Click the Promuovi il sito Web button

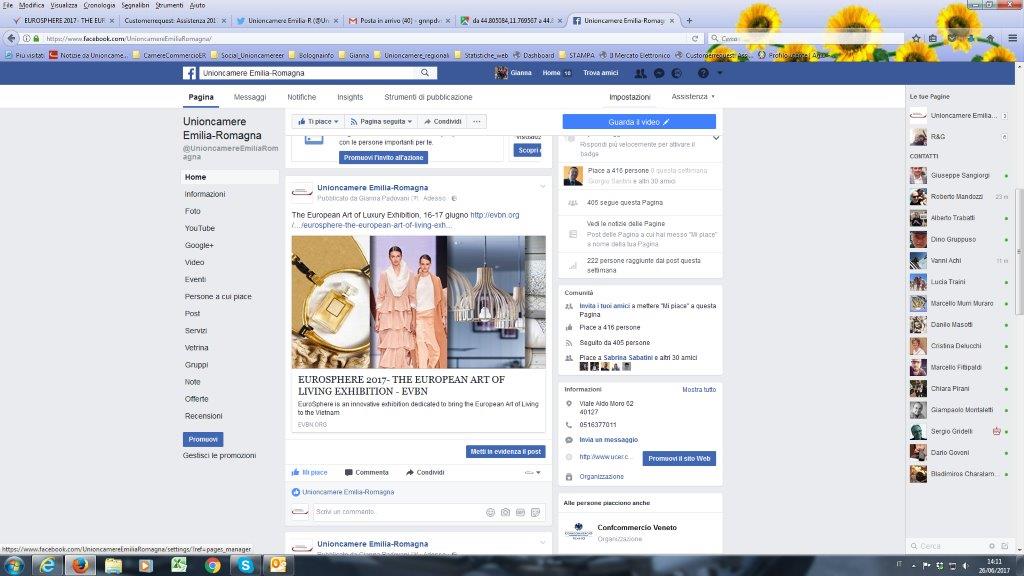pyautogui.click(x=679, y=458)
